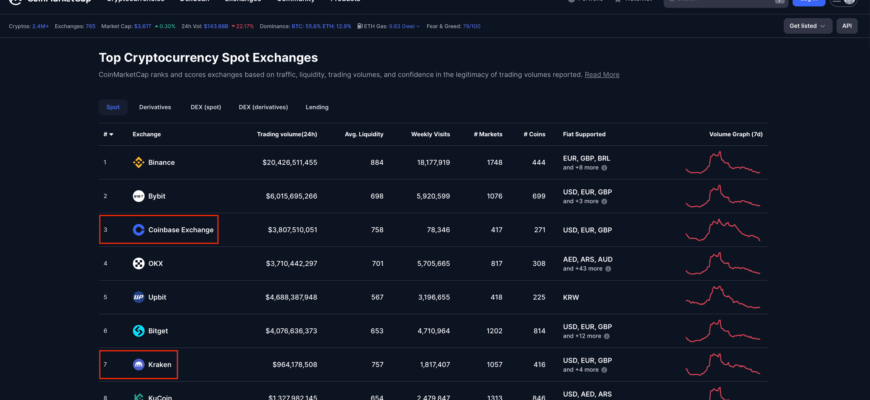Click the Bybit exchange logo

coord(139,196)
